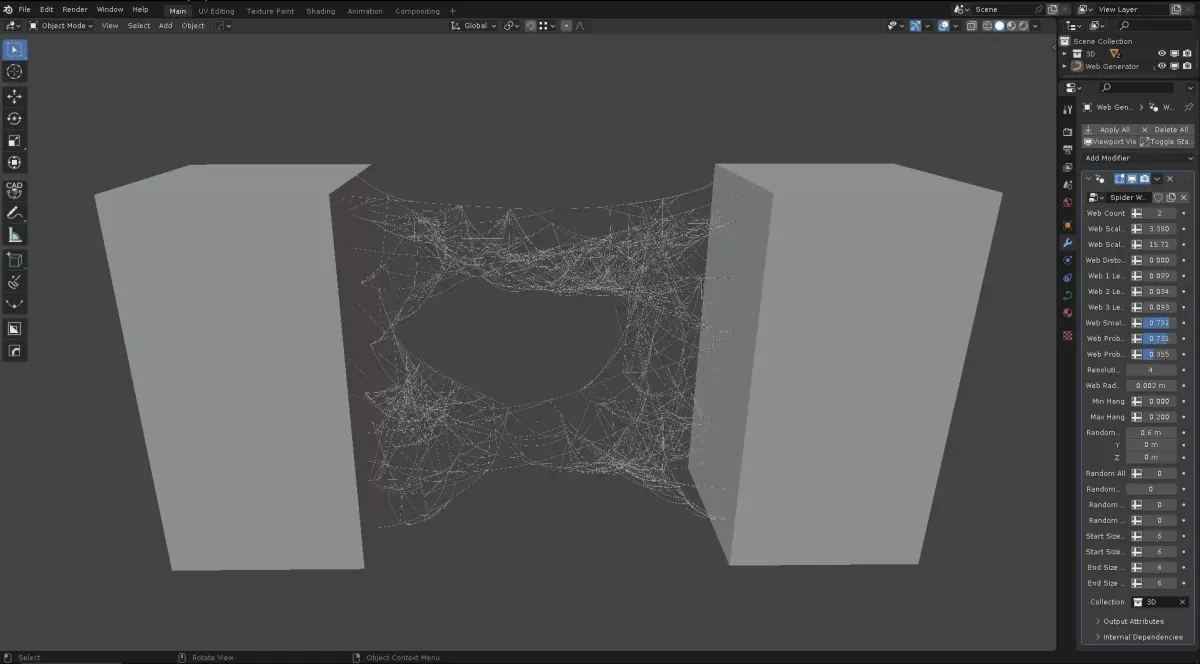Toggle snapping magnet in header

[x=532, y=25]
